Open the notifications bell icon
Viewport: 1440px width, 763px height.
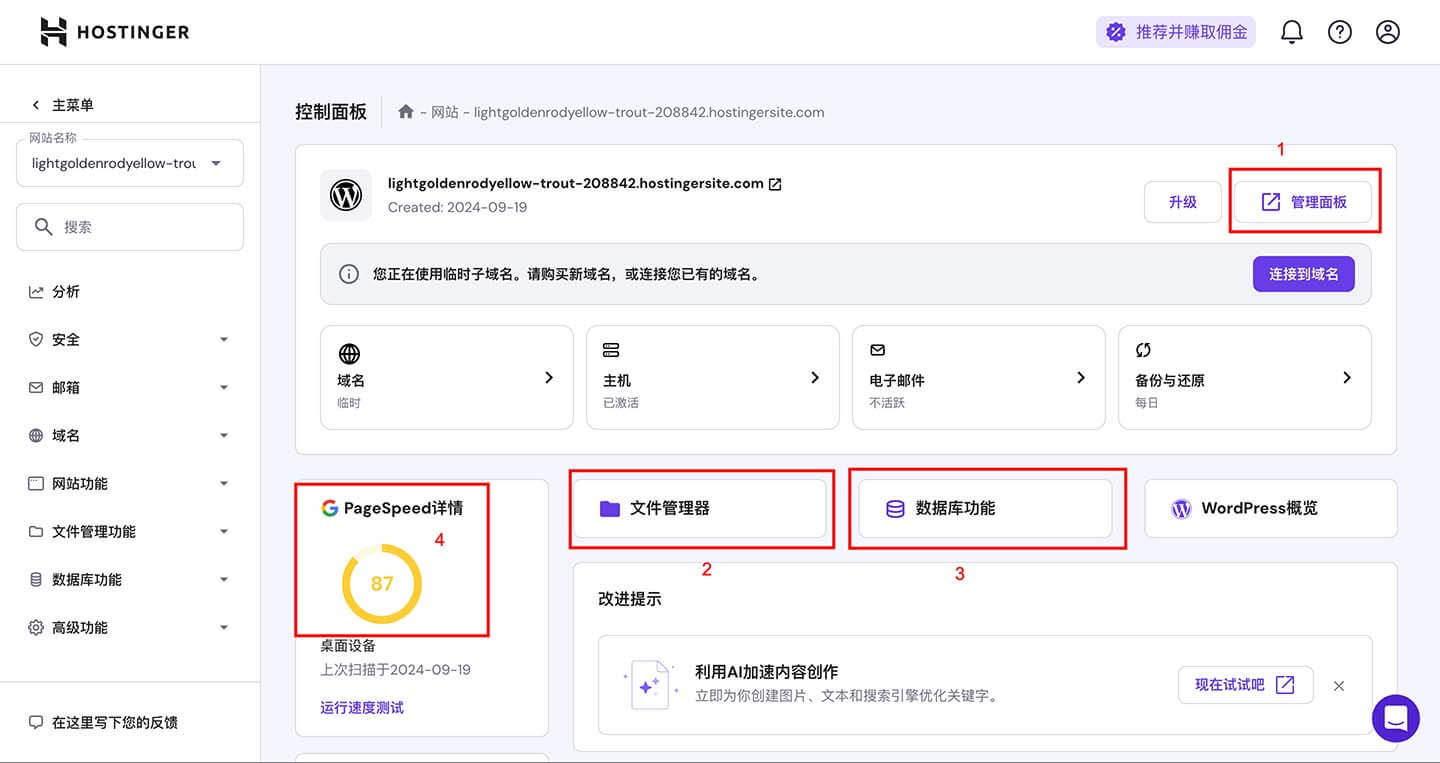[x=1291, y=31]
